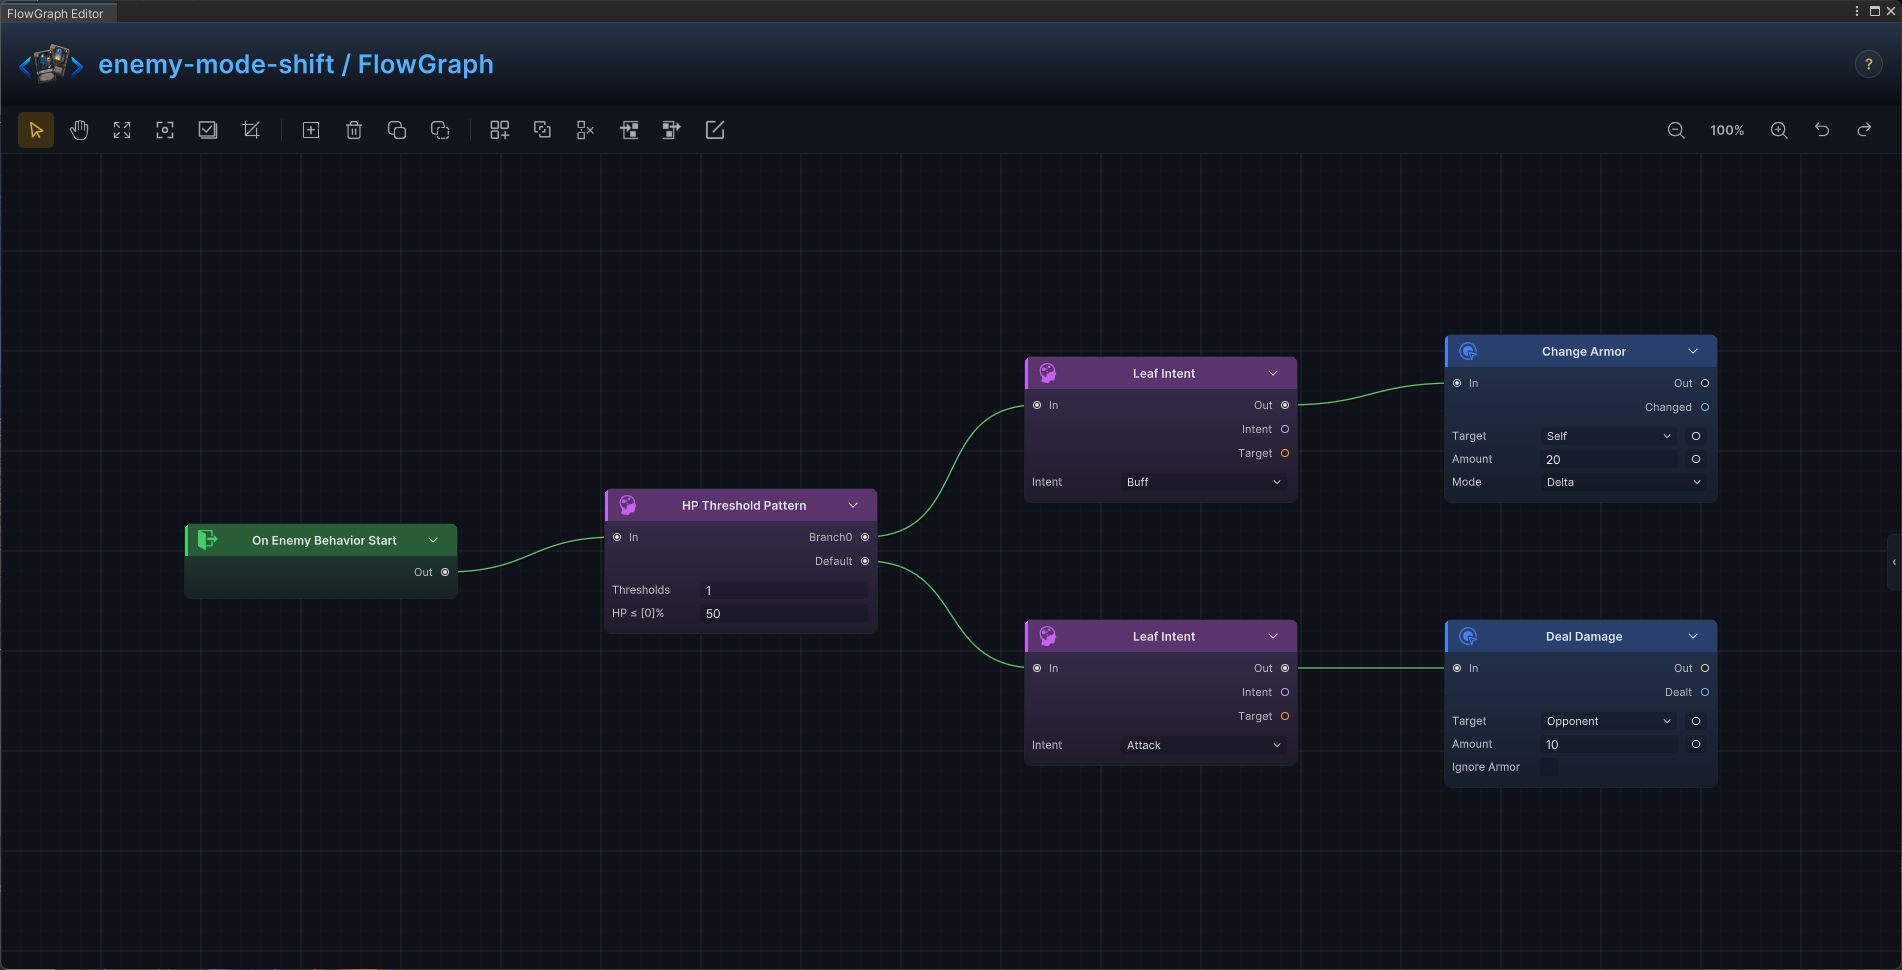Click the add node plus icon

pos(311,130)
